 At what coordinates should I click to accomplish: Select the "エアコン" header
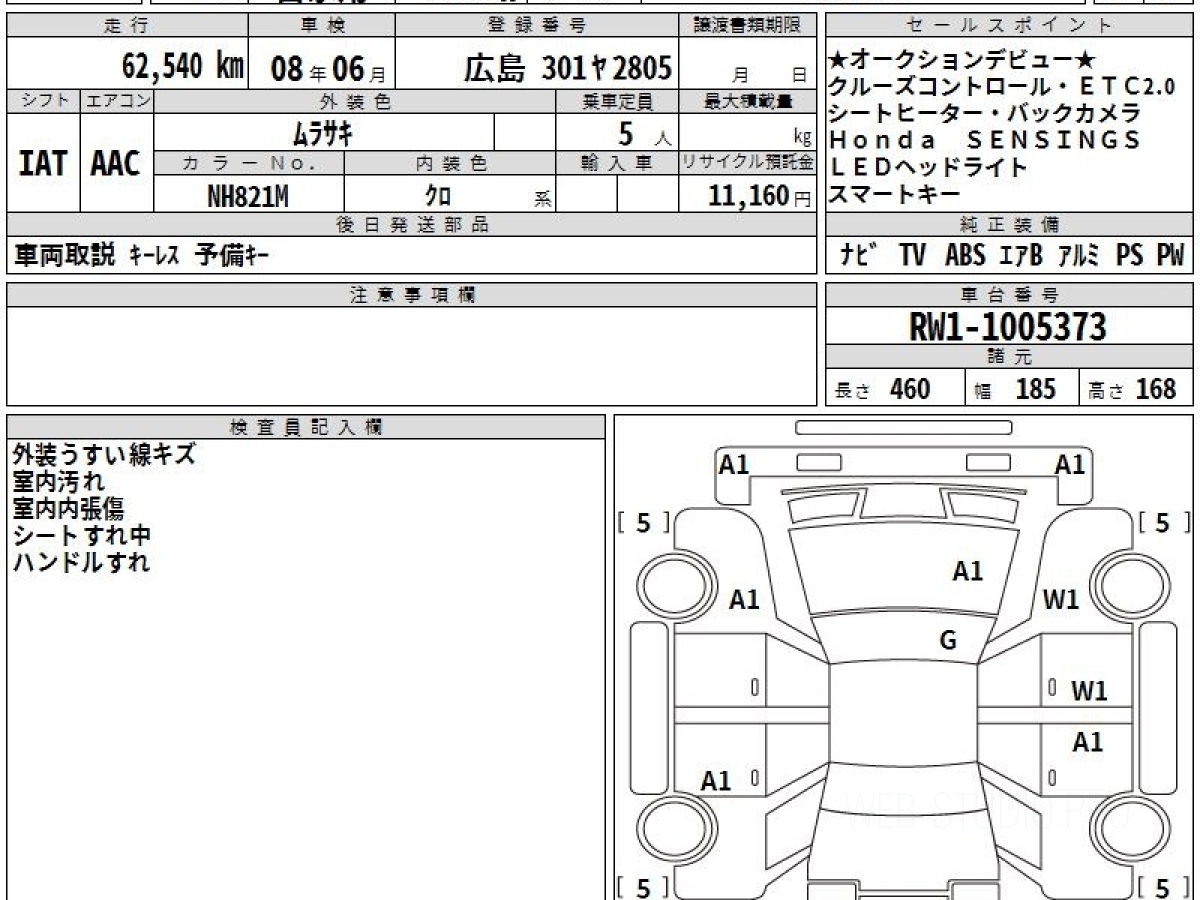[x=117, y=101]
